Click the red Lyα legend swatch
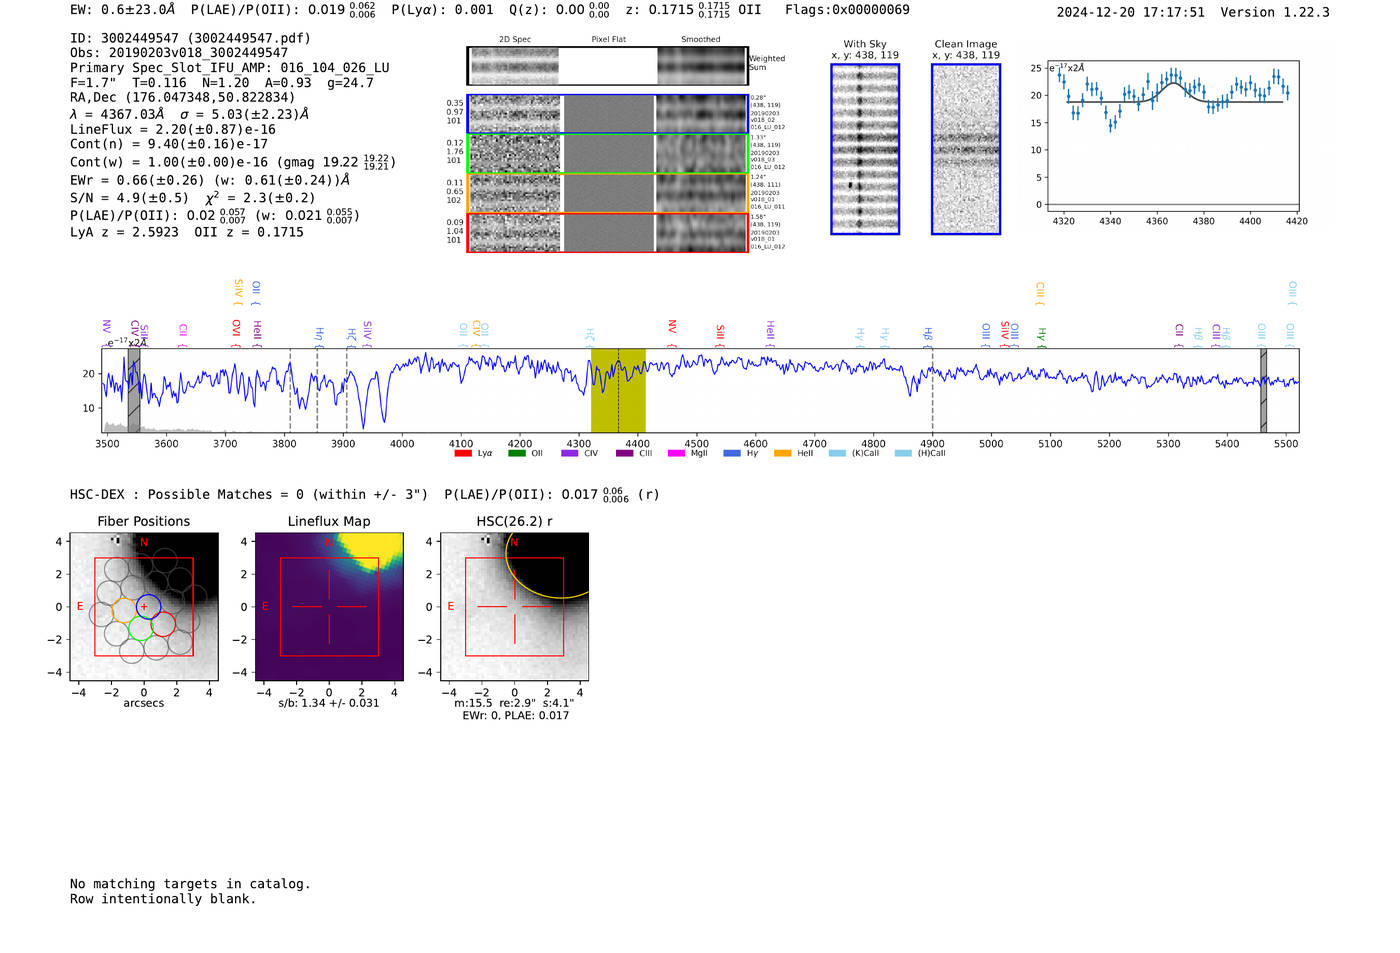The image size is (1400, 953). pyautogui.click(x=462, y=453)
